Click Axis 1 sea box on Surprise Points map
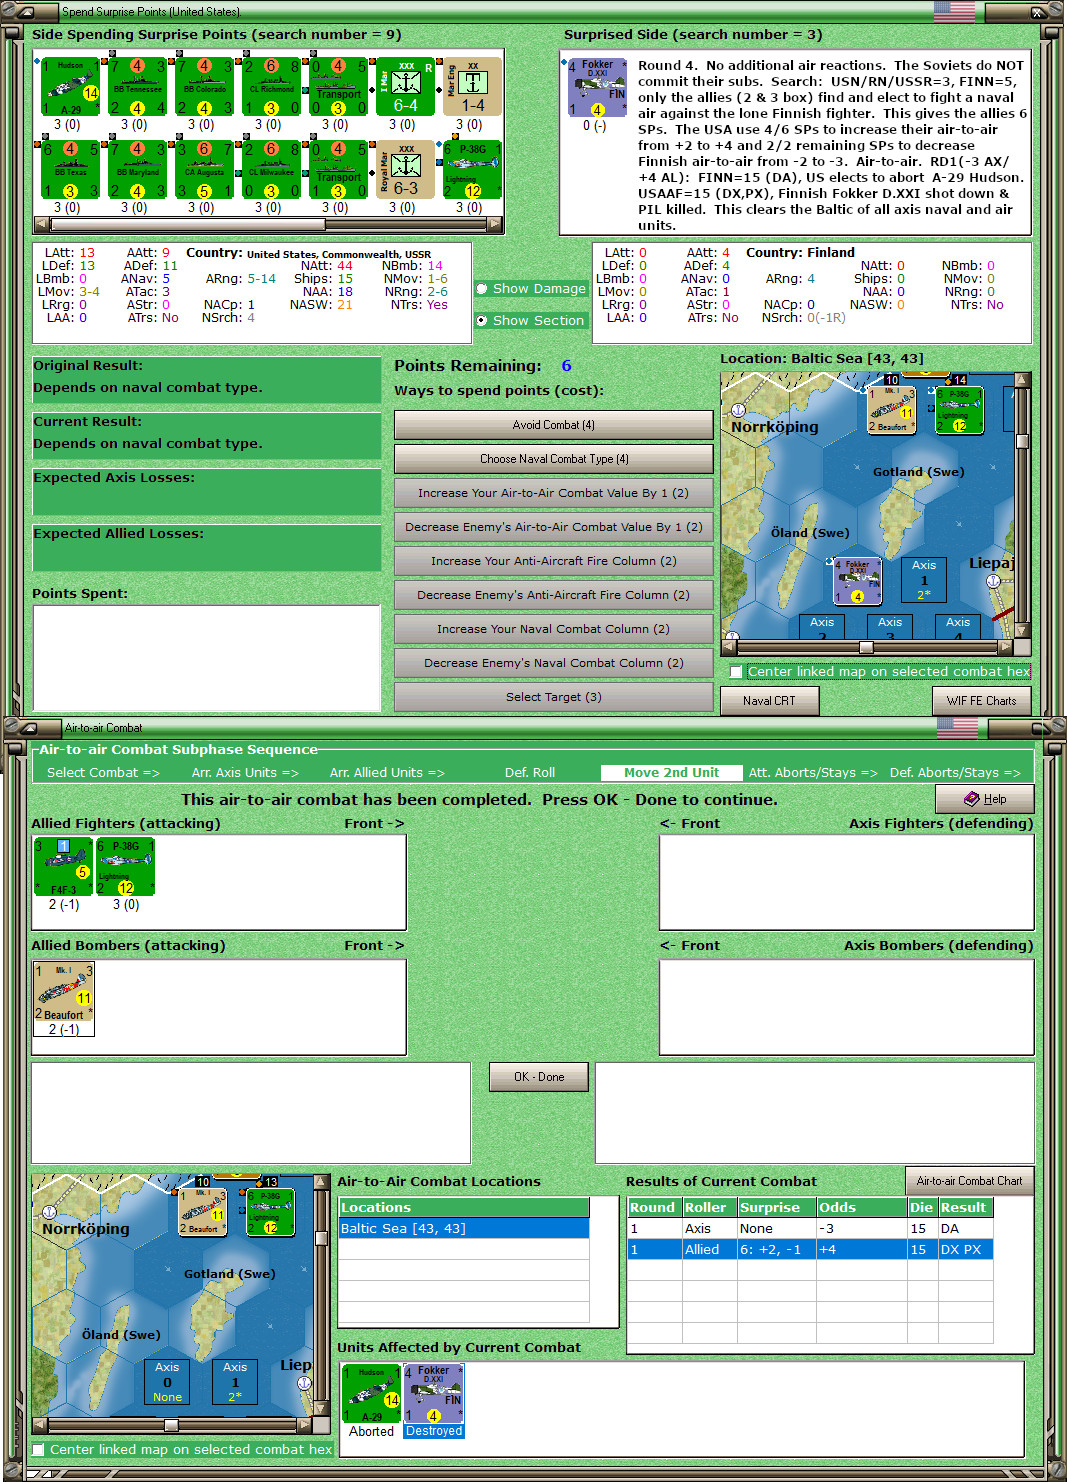 924,580
